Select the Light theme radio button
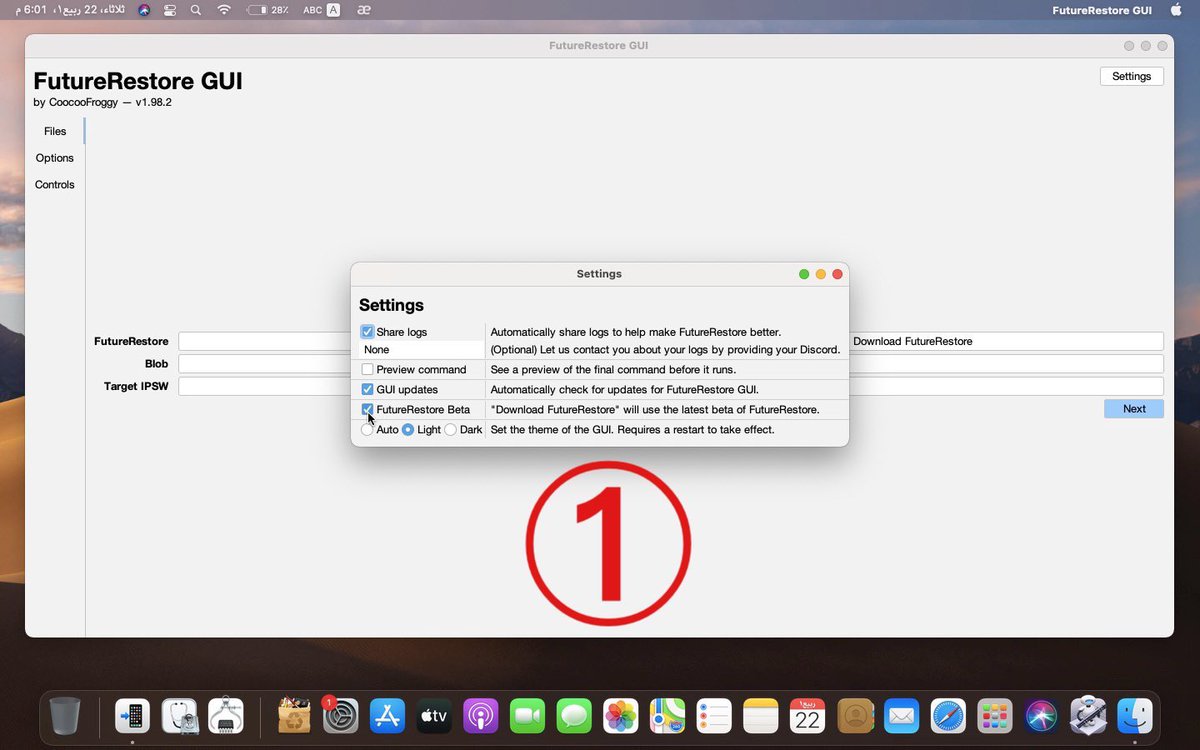1200x750 pixels. point(407,430)
